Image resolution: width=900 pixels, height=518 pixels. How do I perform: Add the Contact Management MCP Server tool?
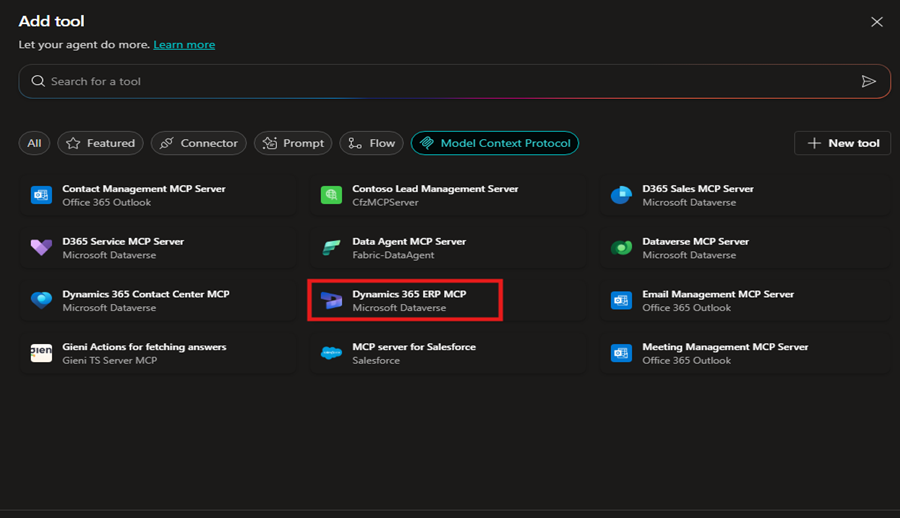[x=158, y=195]
